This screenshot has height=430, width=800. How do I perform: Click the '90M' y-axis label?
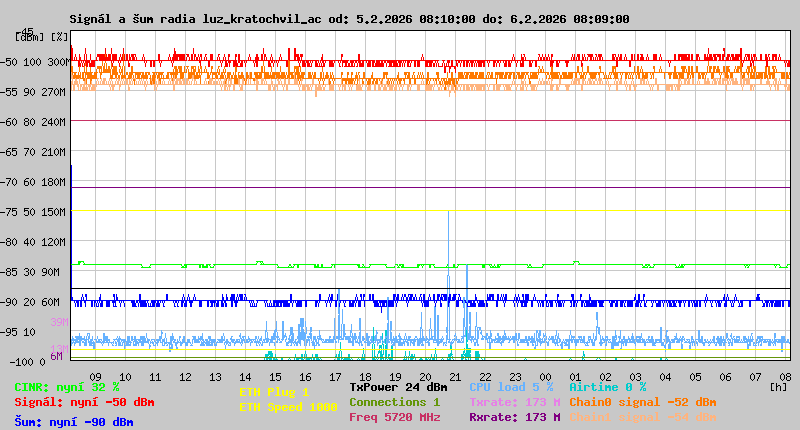click(51, 272)
